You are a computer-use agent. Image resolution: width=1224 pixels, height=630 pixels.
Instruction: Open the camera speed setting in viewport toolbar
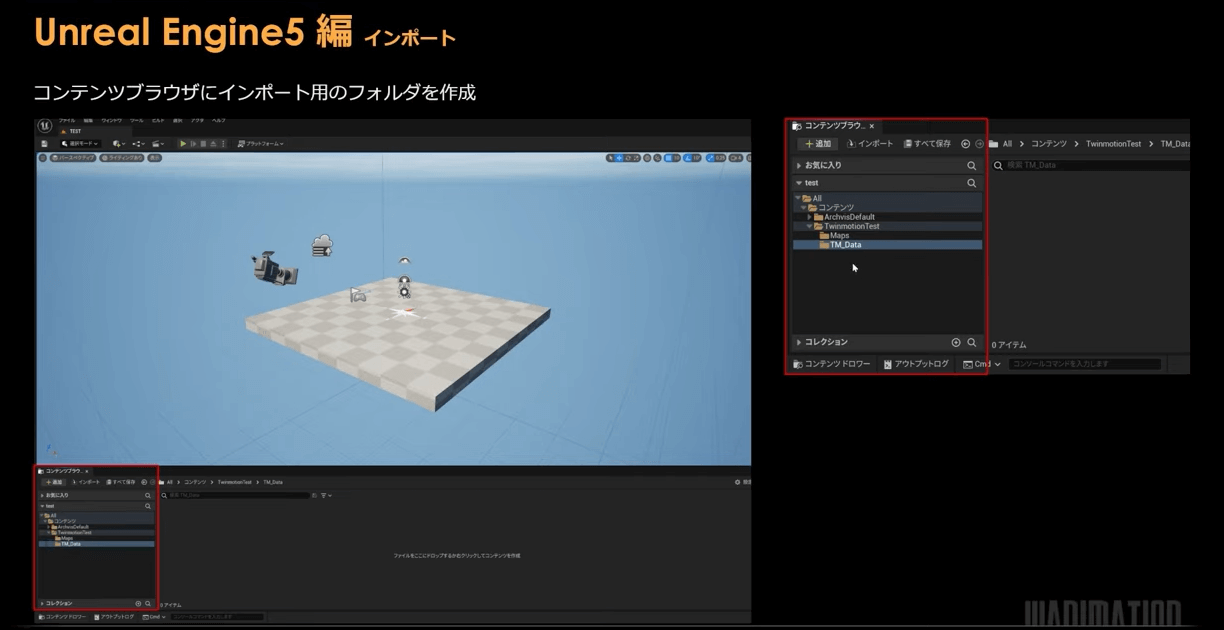[x=736, y=158]
